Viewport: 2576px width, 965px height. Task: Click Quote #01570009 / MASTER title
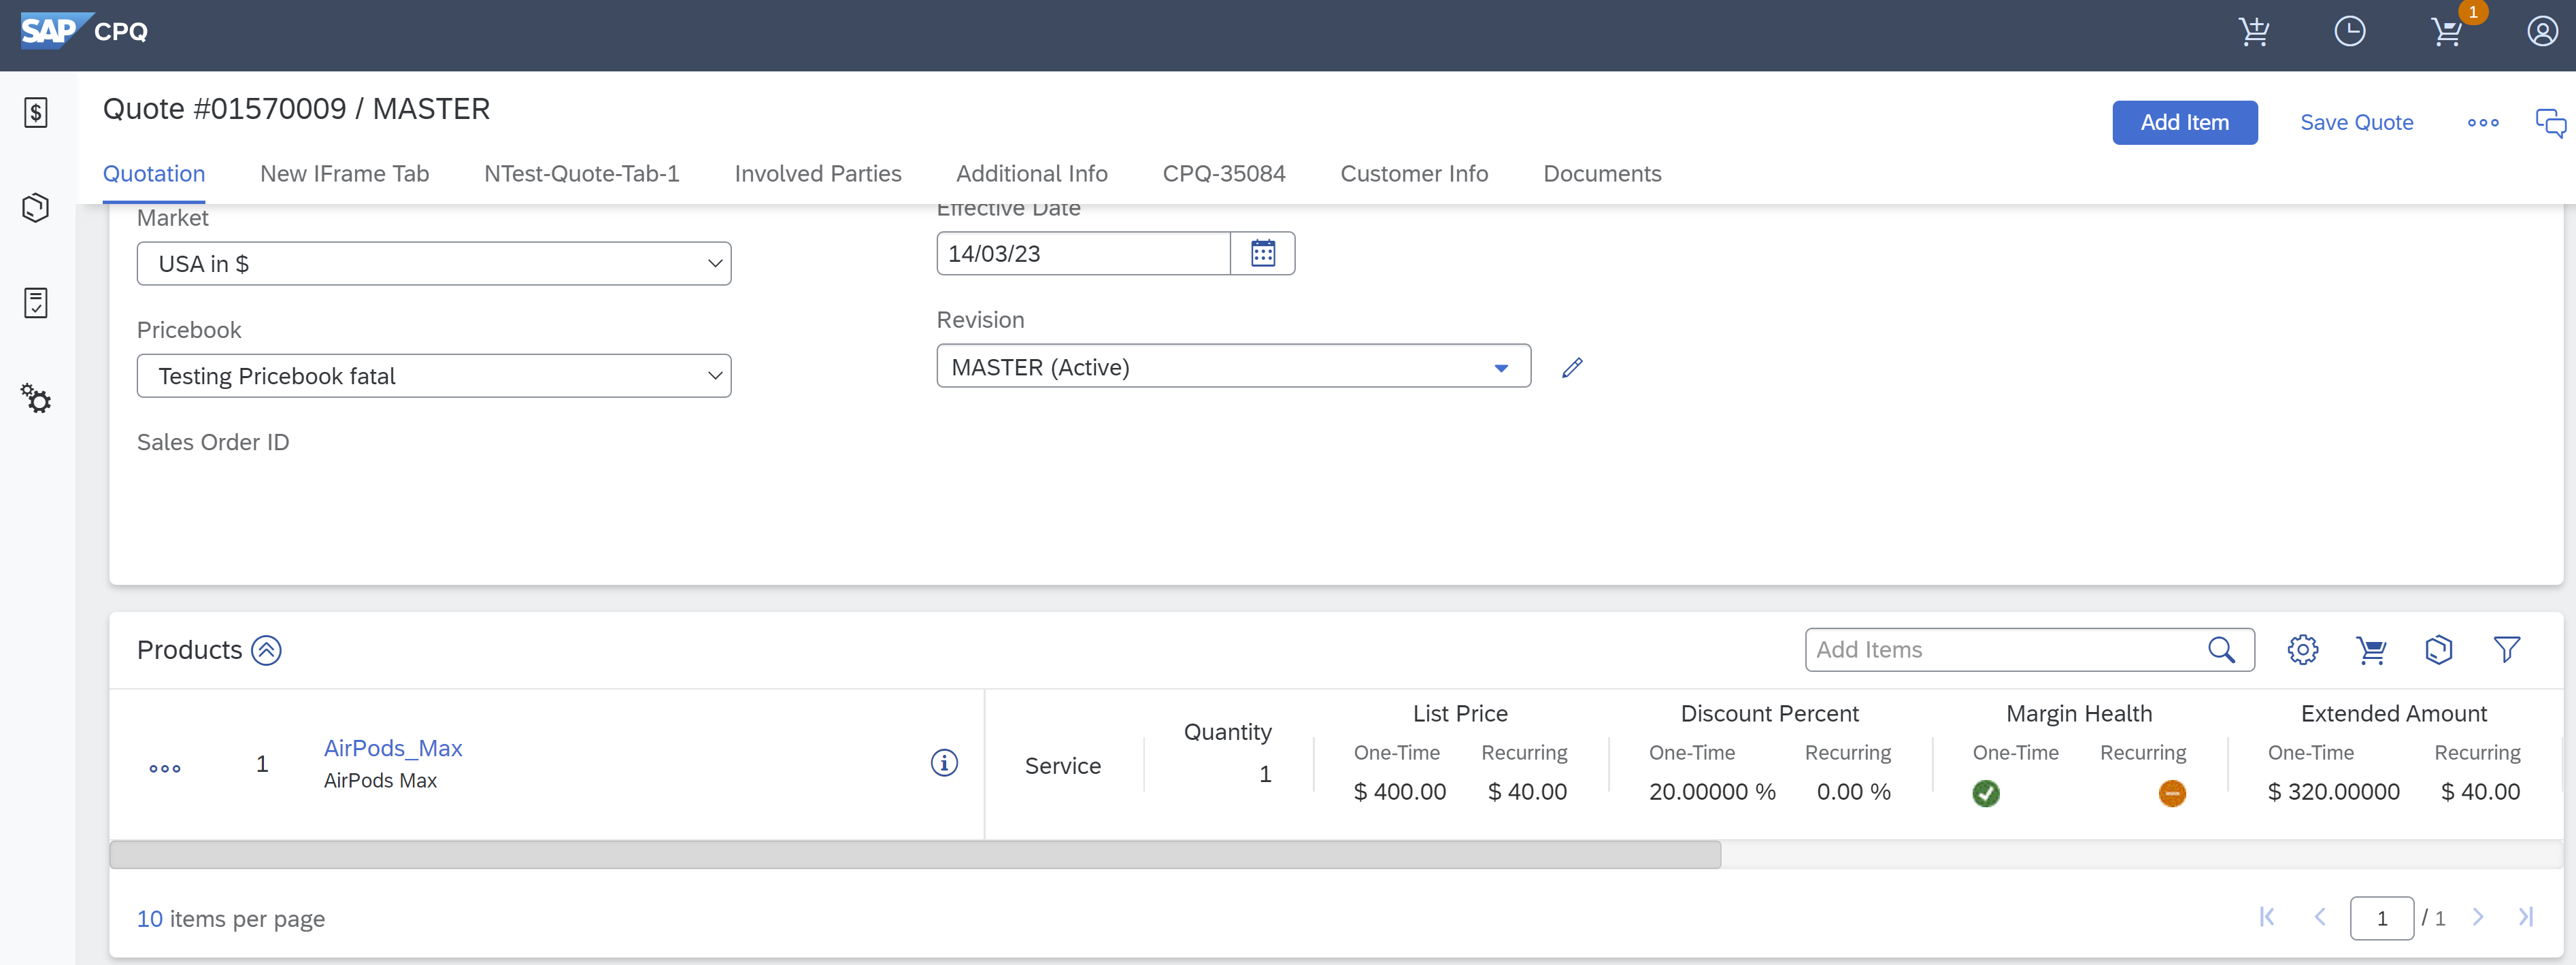click(x=296, y=109)
